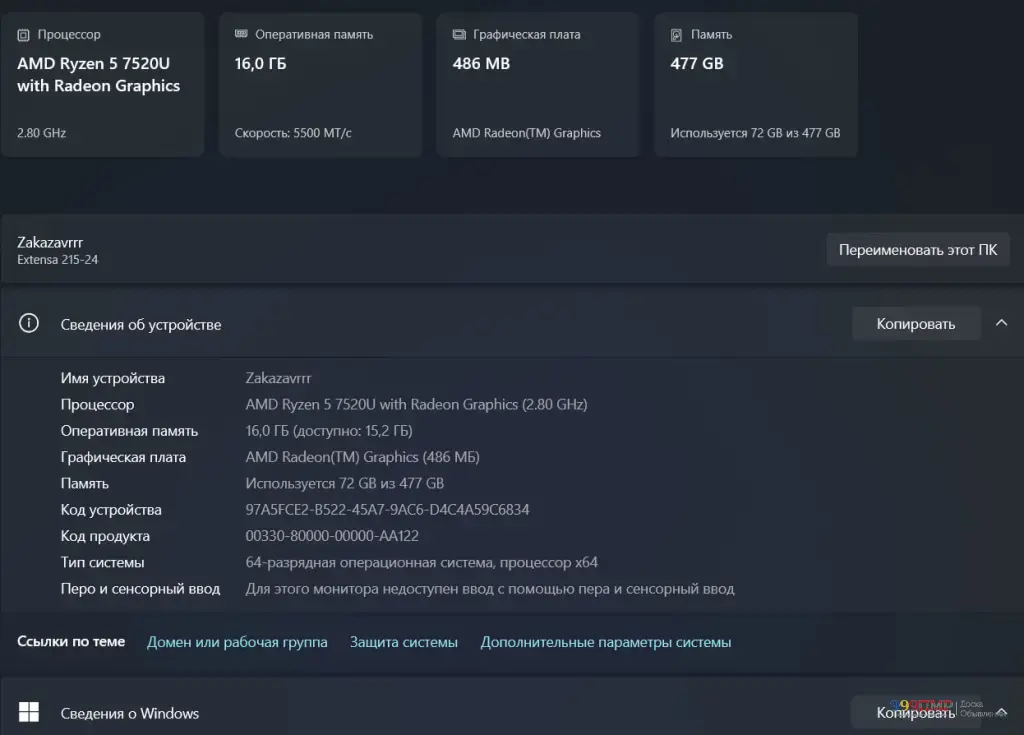Click the Тип системы label
The height and width of the screenshot is (735, 1024).
click(103, 563)
